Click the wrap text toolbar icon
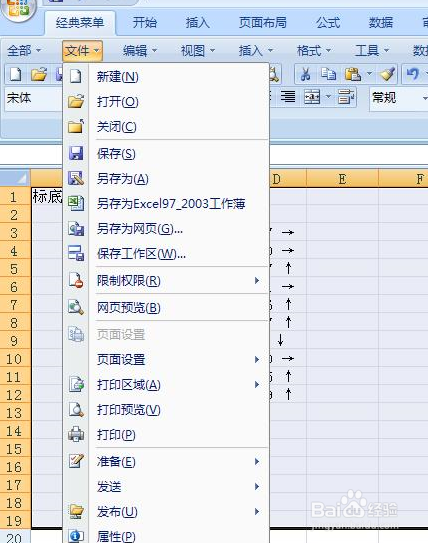This screenshot has height=543, width=428. coord(346,97)
